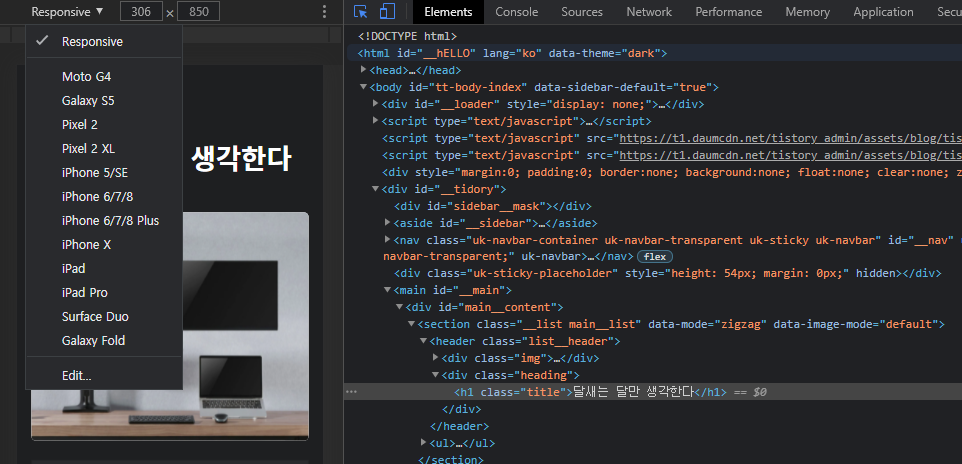Expand the __loader div node

pos(375,104)
